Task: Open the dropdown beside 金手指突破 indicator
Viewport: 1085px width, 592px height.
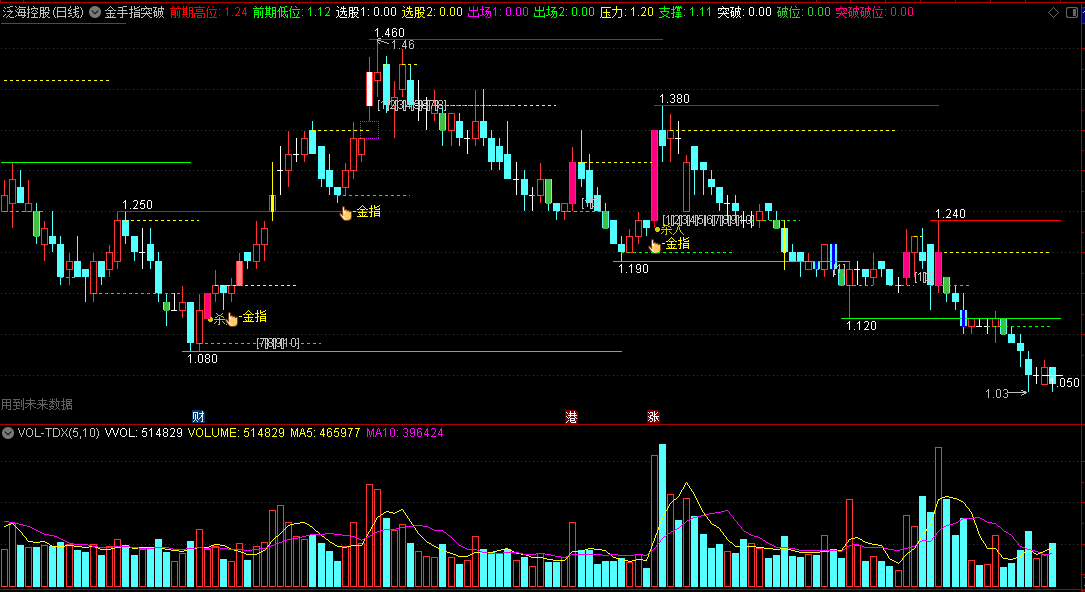Action: (x=95, y=12)
